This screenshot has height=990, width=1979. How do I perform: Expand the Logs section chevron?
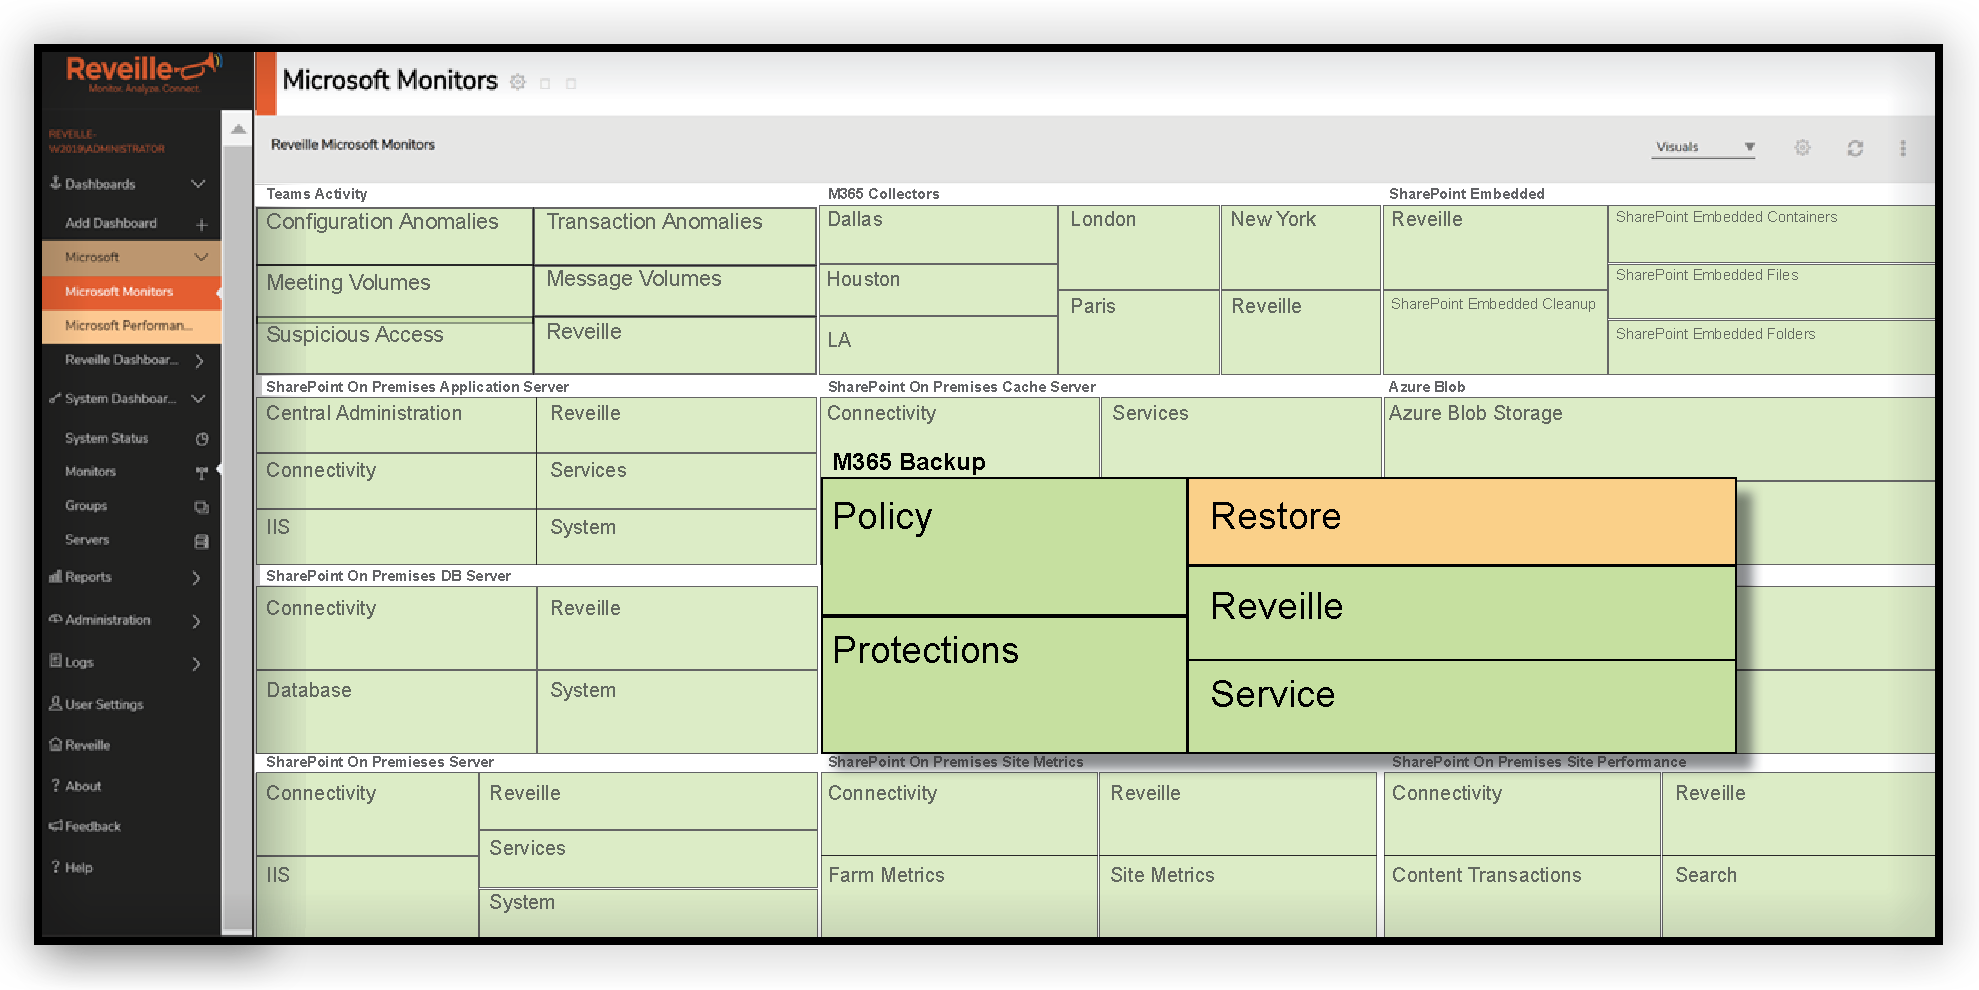click(x=196, y=663)
